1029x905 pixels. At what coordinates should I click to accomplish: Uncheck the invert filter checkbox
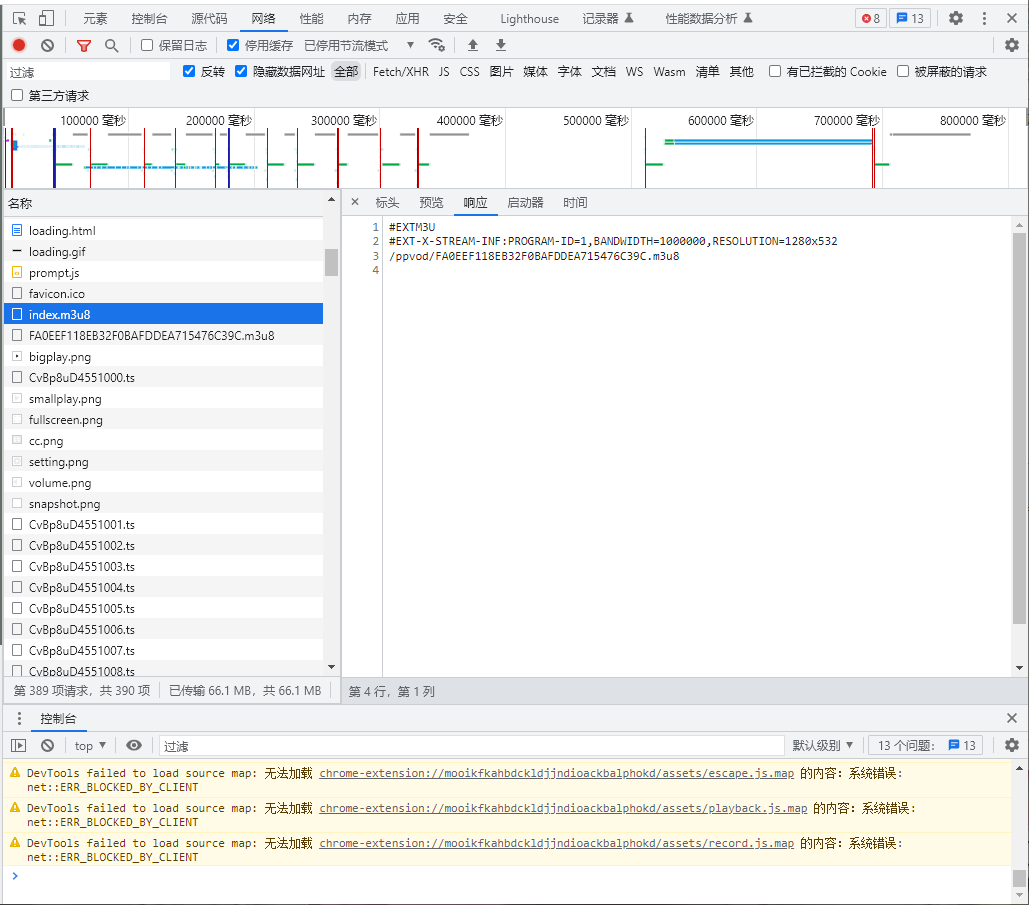[x=189, y=72]
